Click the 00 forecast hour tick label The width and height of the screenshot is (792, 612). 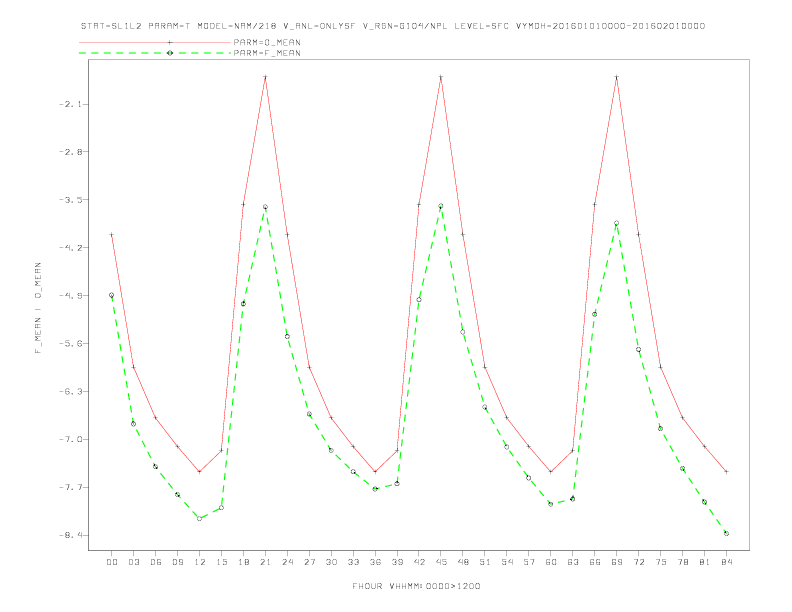[112, 562]
